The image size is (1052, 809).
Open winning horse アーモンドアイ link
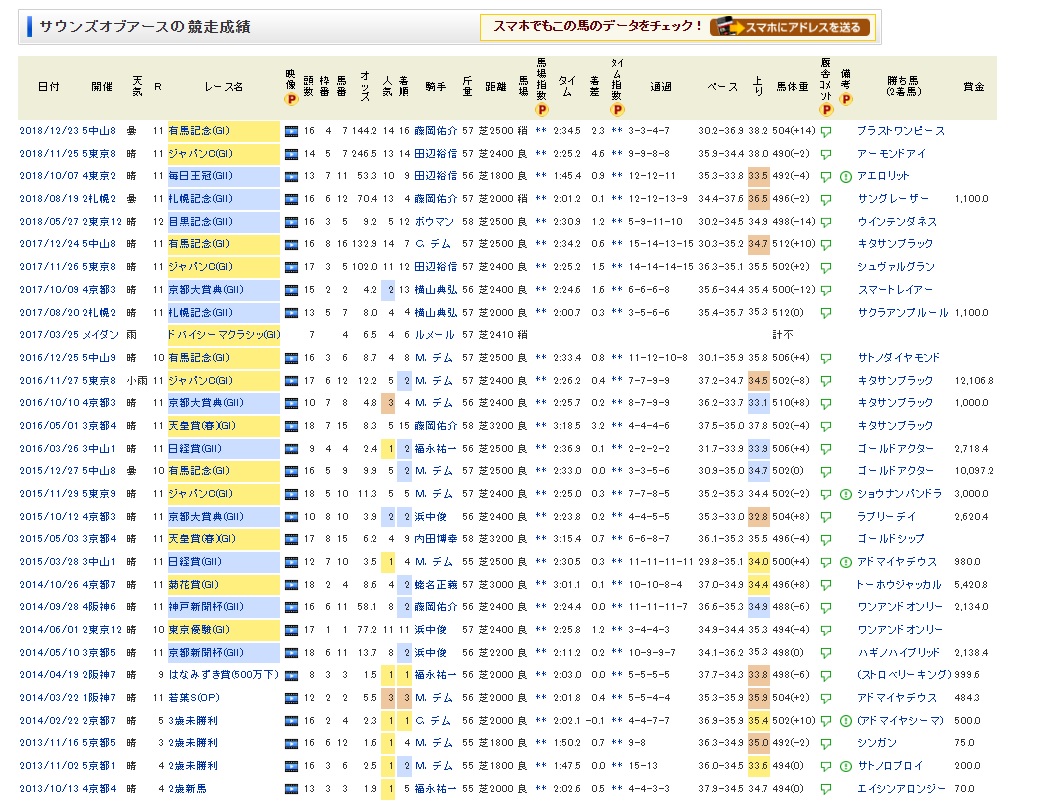890,154
